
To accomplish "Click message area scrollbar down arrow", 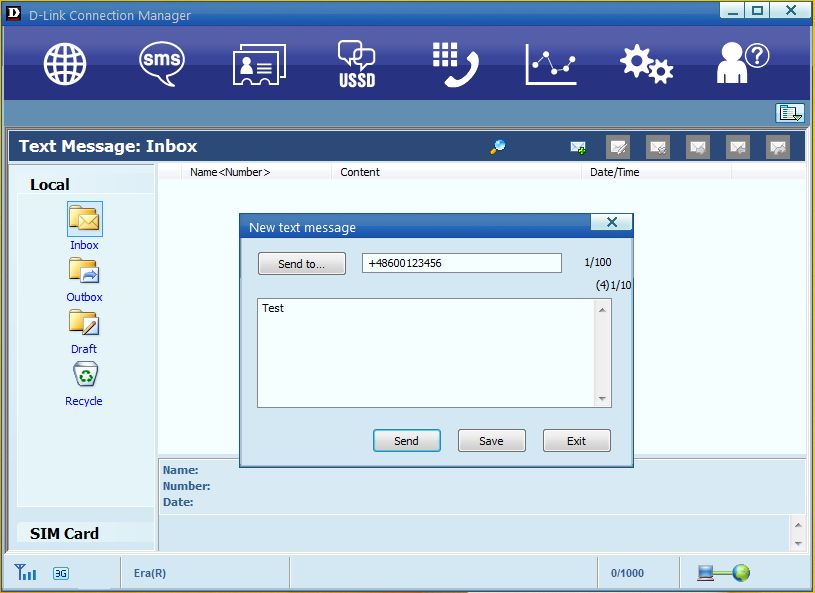I will tap(602, 399).
